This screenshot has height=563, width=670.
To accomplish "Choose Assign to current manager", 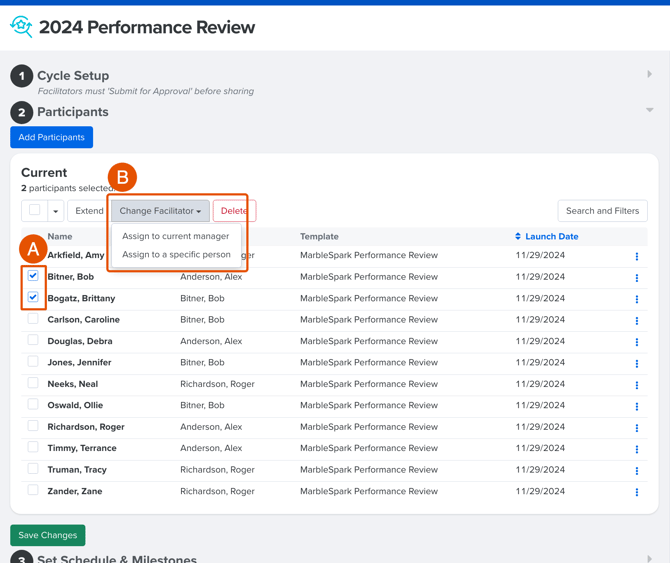I will 175,237.
